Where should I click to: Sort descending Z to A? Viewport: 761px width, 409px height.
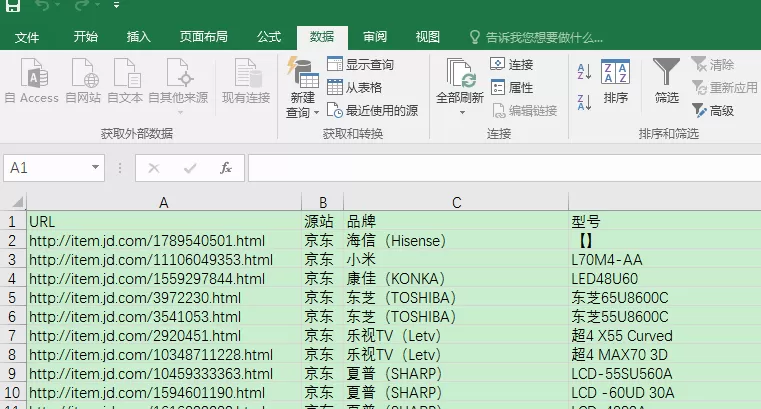click(584, 102)
